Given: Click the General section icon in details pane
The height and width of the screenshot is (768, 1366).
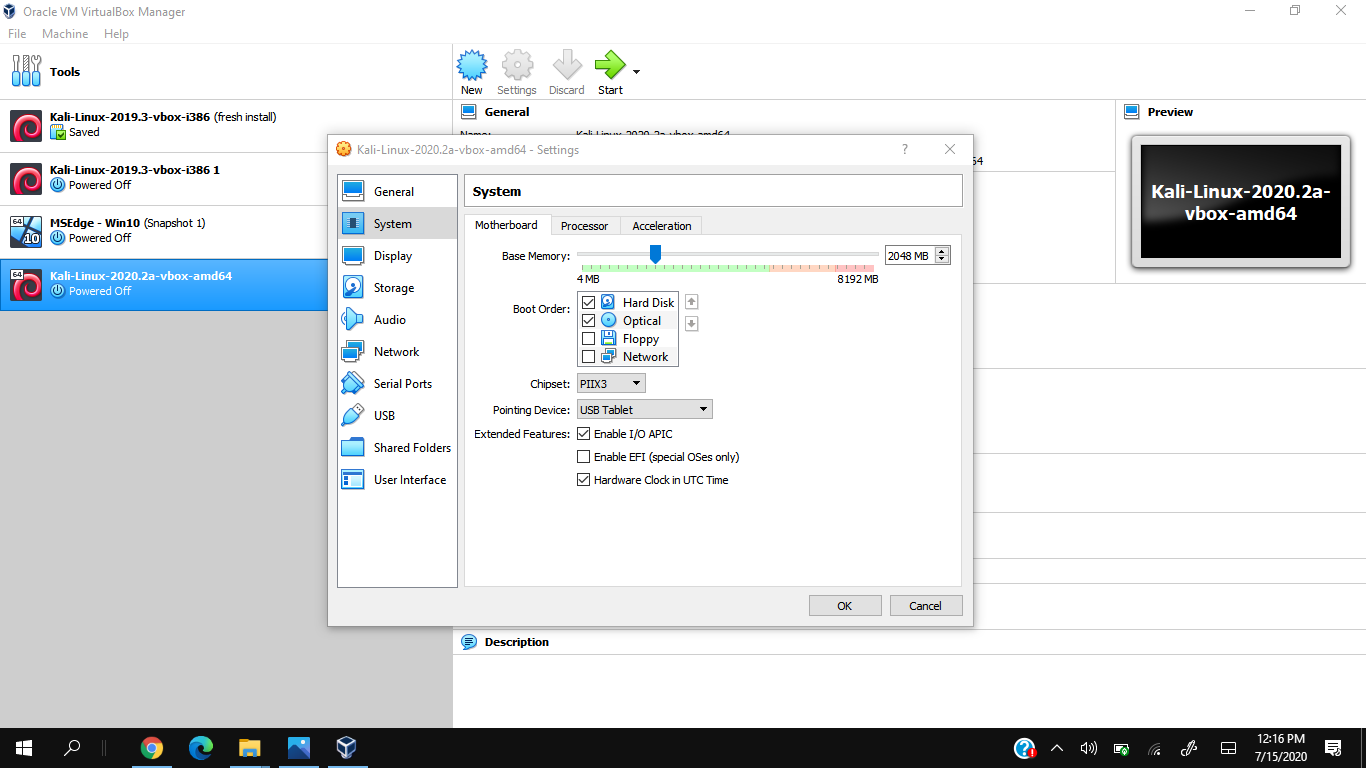Looking at the screenshot, I should click(469, 112).
